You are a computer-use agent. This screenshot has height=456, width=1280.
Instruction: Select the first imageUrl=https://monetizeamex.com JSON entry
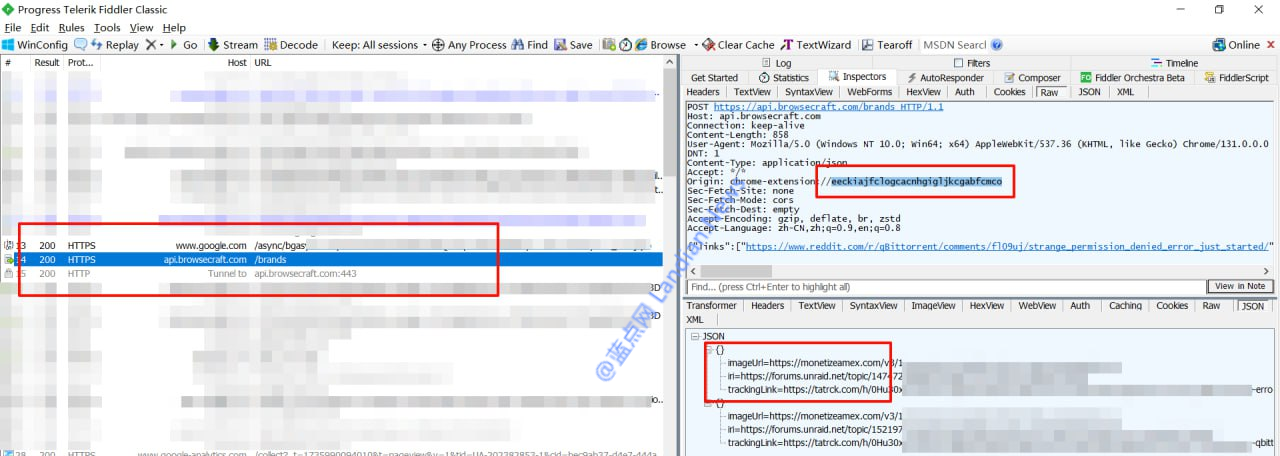click(x=815, y=363)
